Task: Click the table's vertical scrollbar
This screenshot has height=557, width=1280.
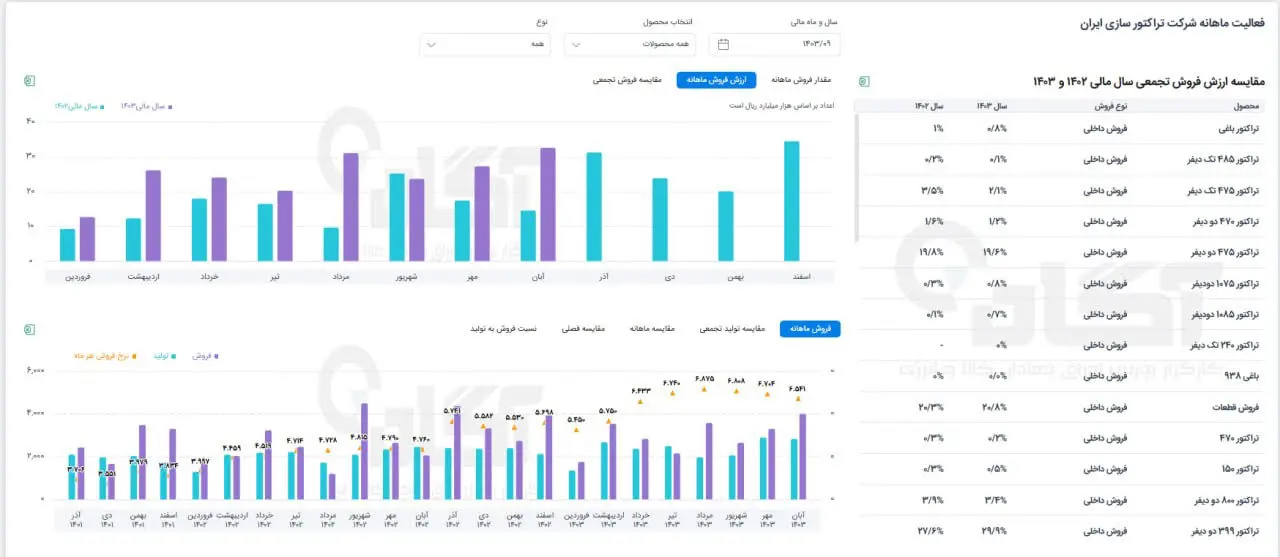Action: pos(857,178)
